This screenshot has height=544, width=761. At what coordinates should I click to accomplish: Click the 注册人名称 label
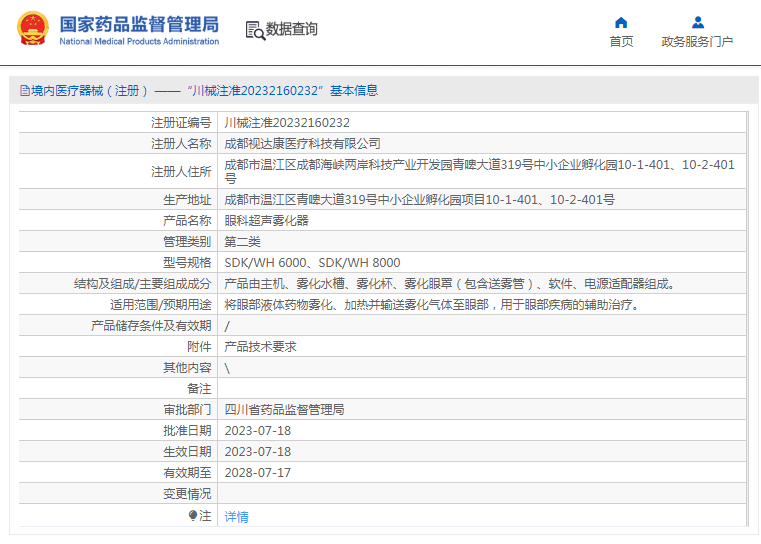coord(181,144)
